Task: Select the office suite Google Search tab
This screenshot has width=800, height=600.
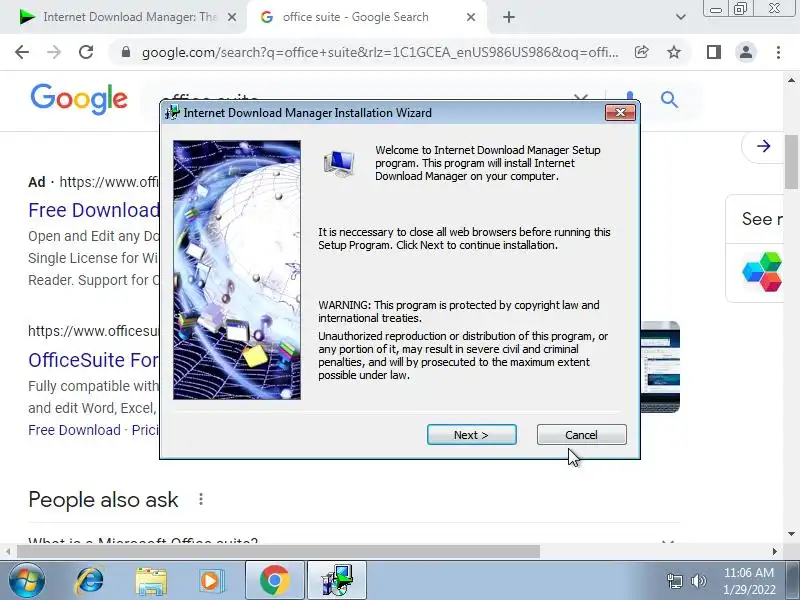Action: point(357,17)
